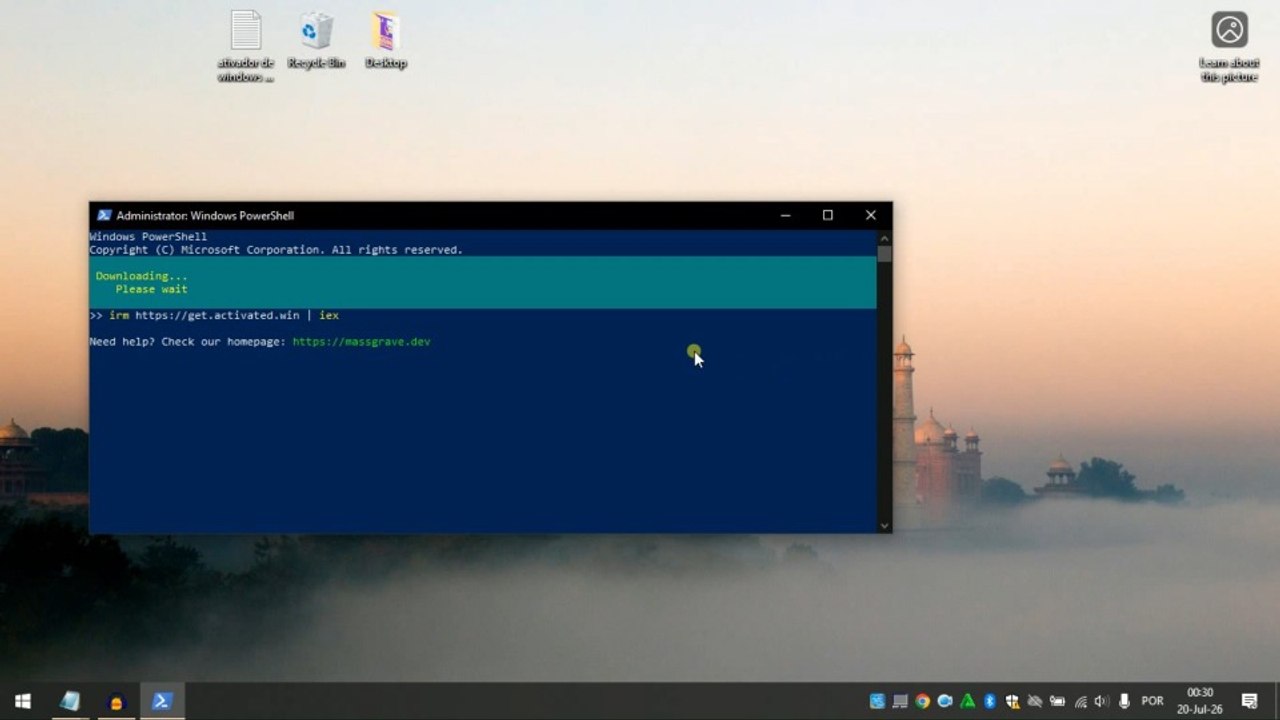Screen dimensions: 1280x720
Task: Click the 'irm https://get.activated.win | iex' command text
Action: click(224, 315)
